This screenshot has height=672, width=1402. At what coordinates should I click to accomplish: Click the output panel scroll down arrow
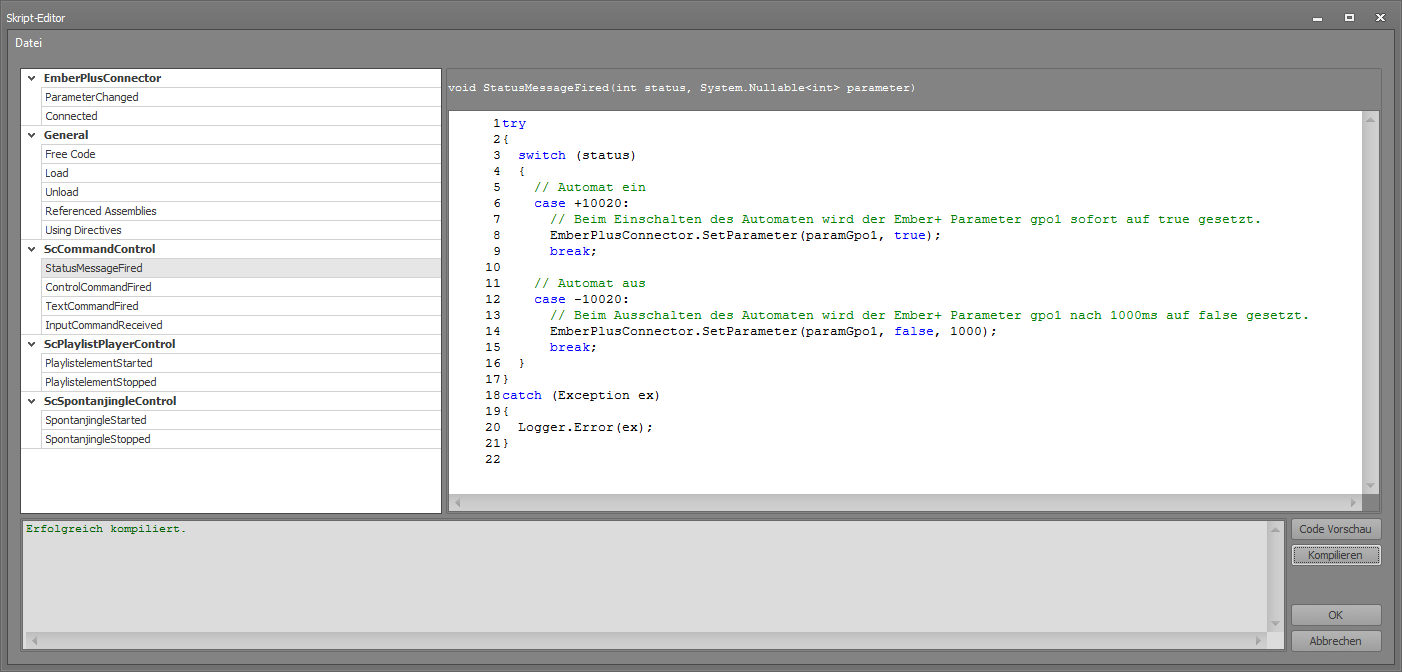[1275, 624]
